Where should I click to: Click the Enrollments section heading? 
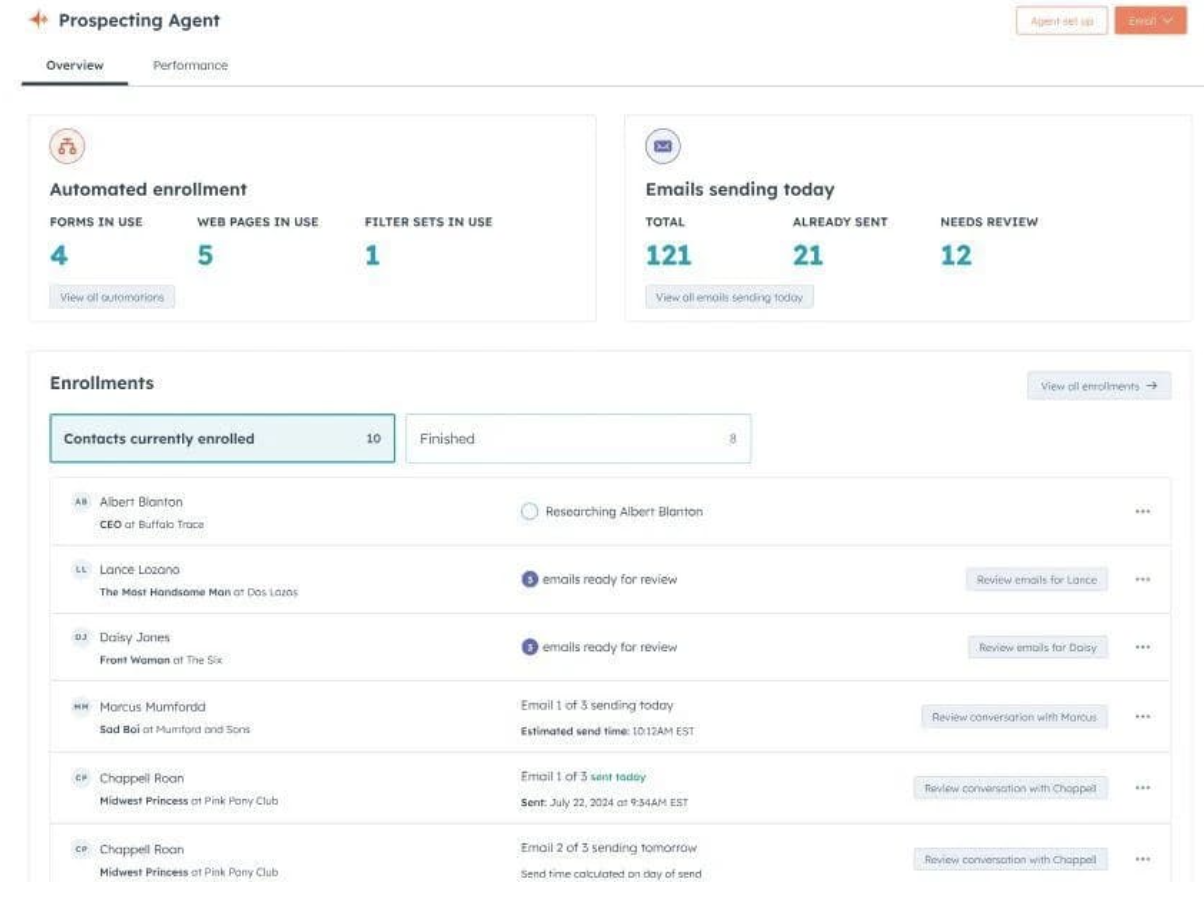point(102,383)
